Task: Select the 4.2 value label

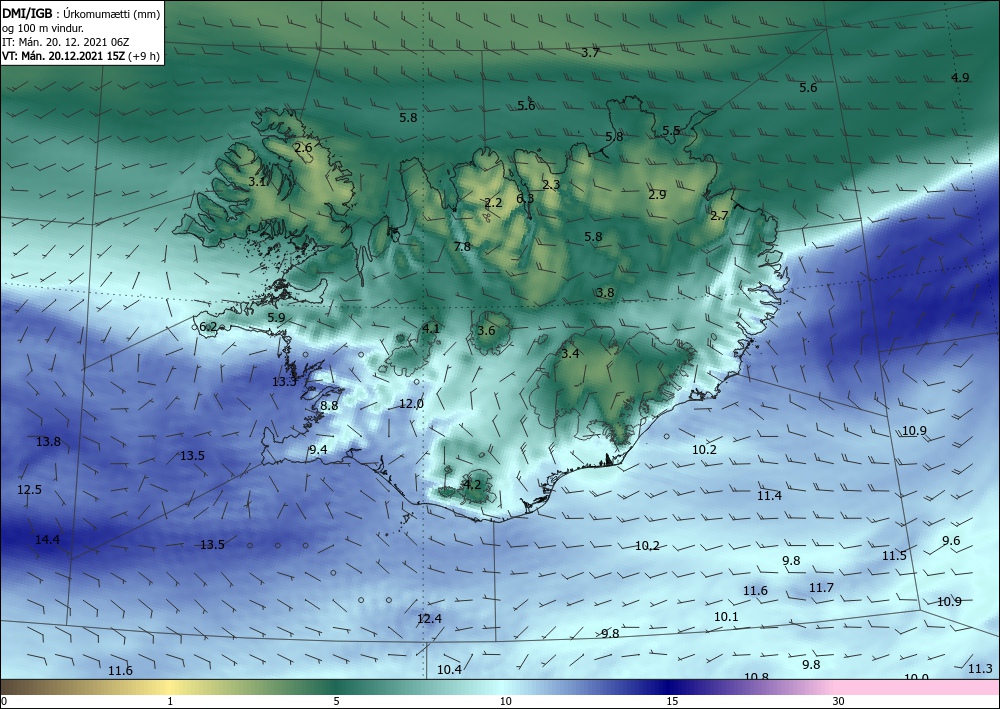Action: (x=472, y=485)
